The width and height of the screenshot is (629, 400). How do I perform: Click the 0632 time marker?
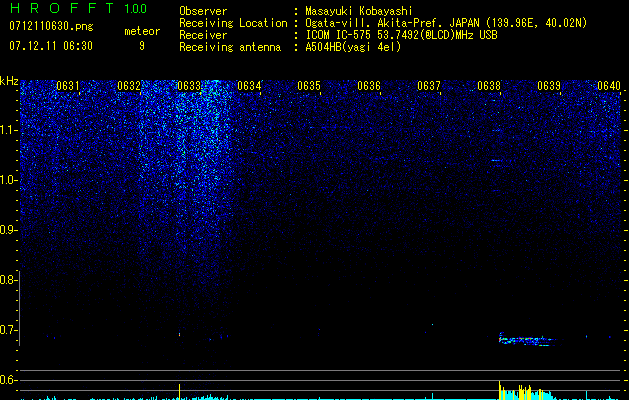[x=129, y=86]
